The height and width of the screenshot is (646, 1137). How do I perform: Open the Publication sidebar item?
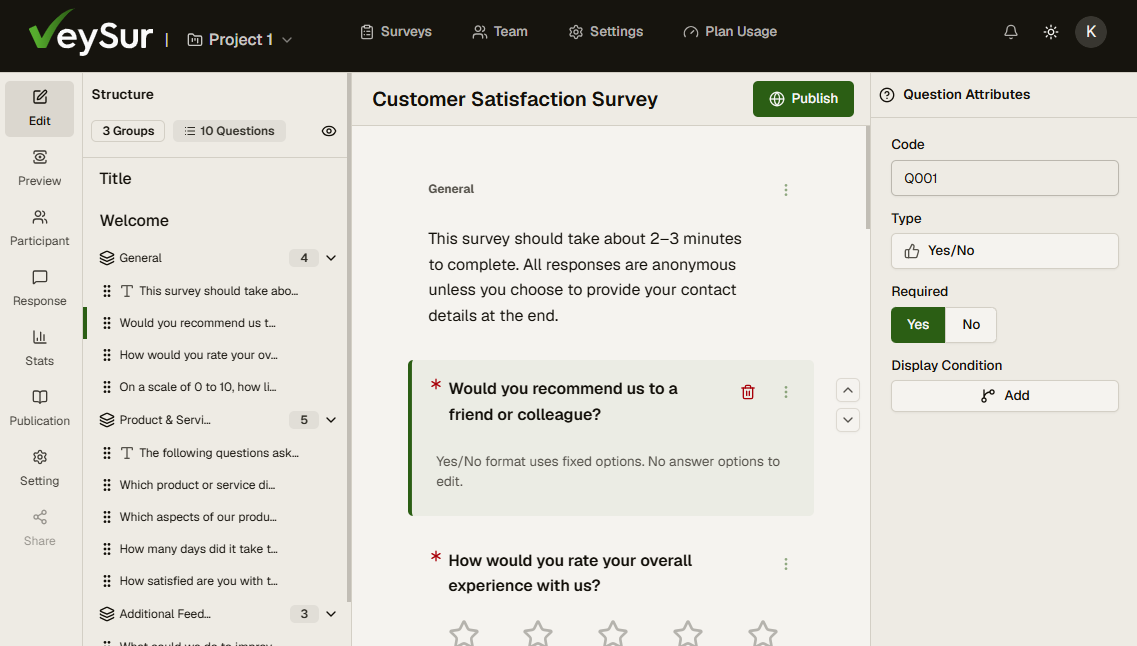tap(39, 409)
